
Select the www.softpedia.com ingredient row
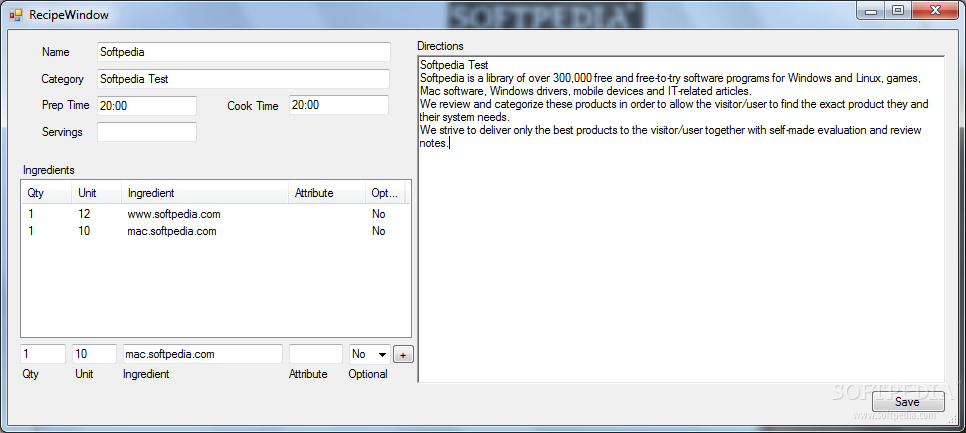click(216, 214)
